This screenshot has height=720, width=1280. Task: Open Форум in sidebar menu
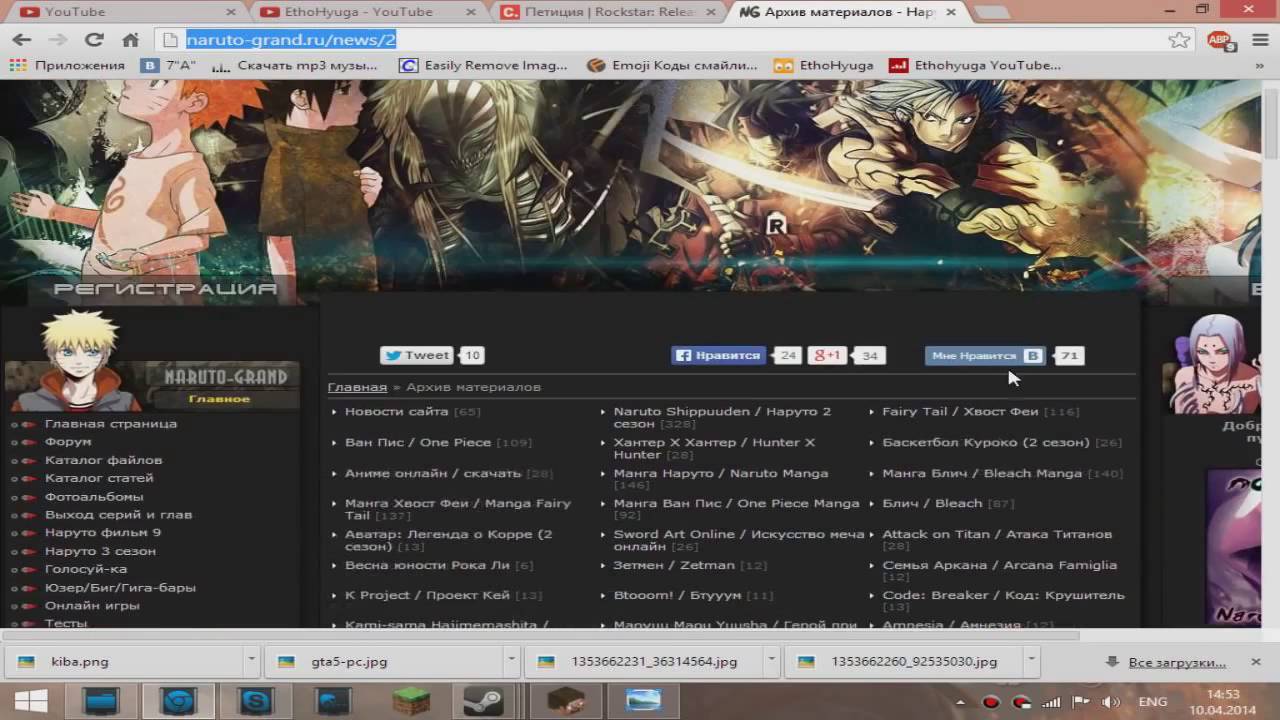pos(68,441)
